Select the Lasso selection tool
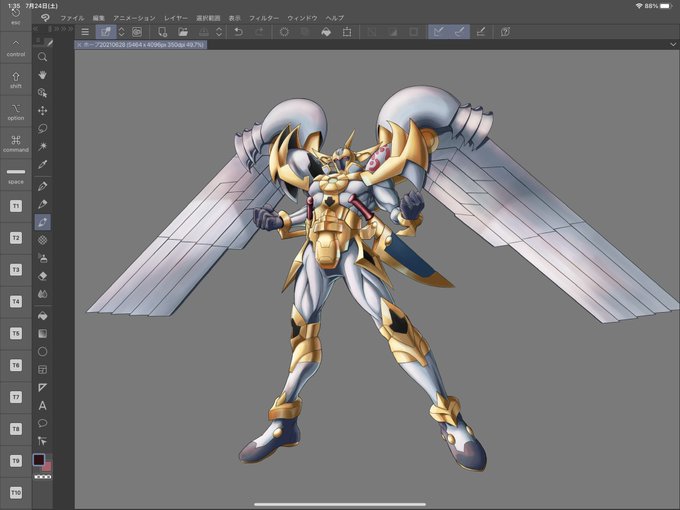Screen dimensions: 680x510 [42, 128]
